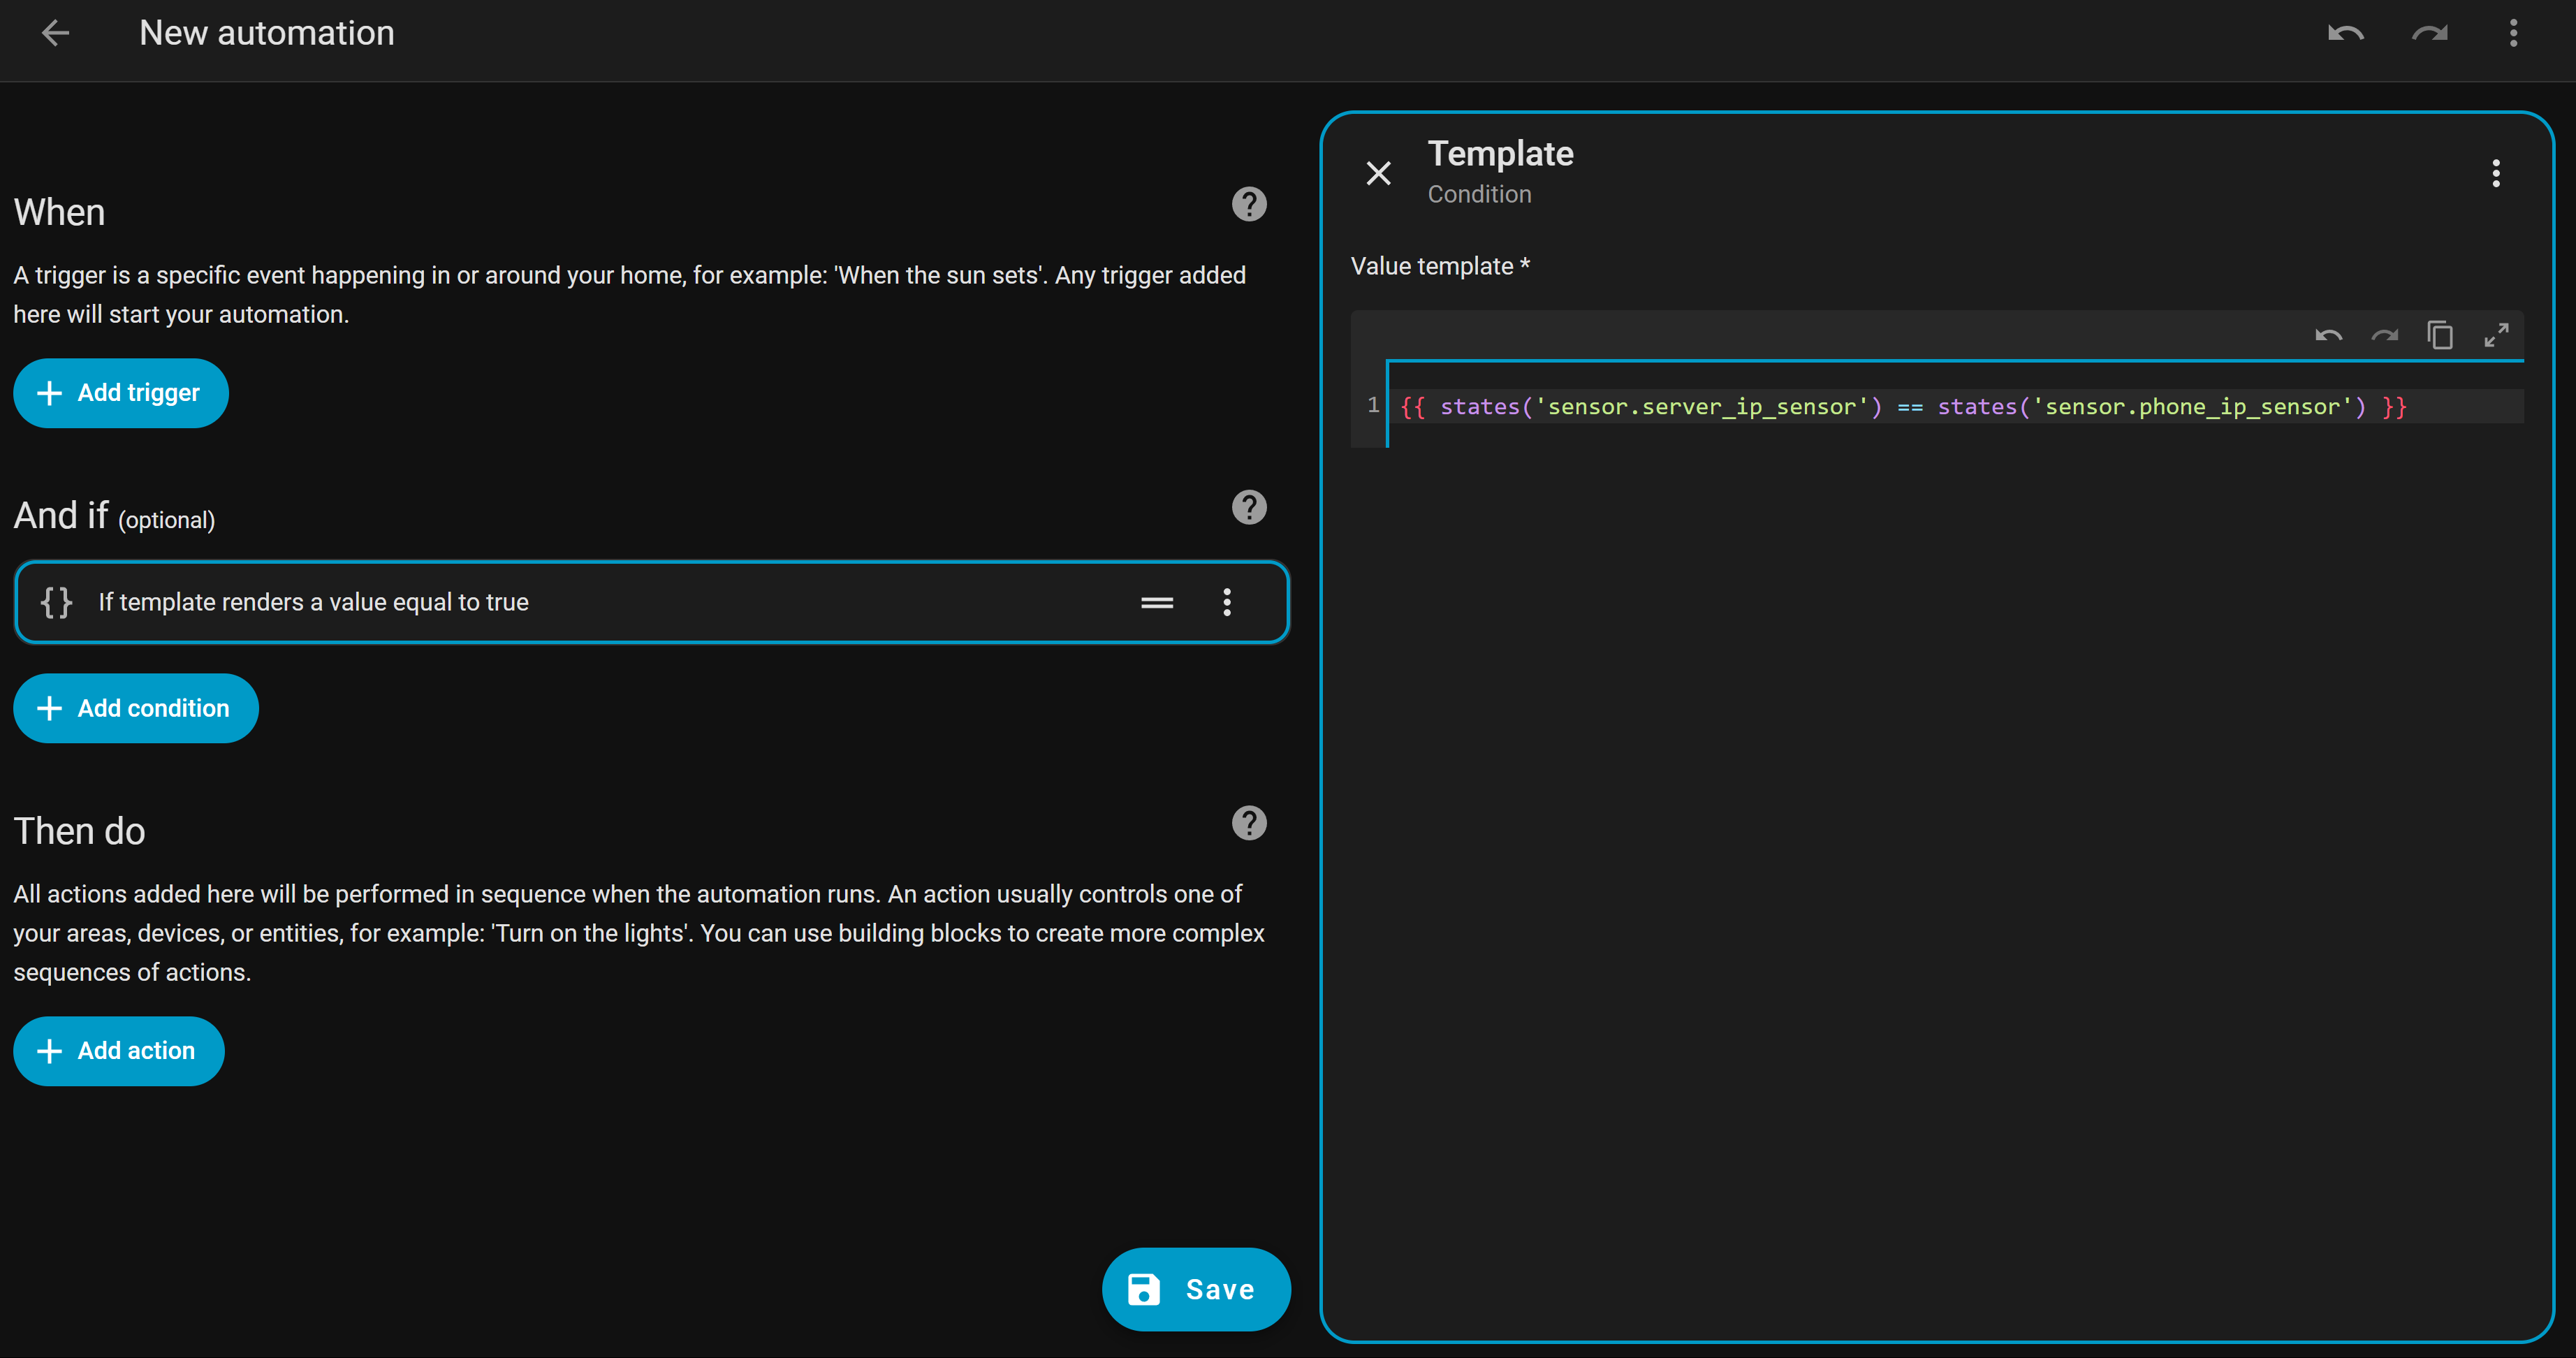Click the back arrow in header

[x=56, y=33]
